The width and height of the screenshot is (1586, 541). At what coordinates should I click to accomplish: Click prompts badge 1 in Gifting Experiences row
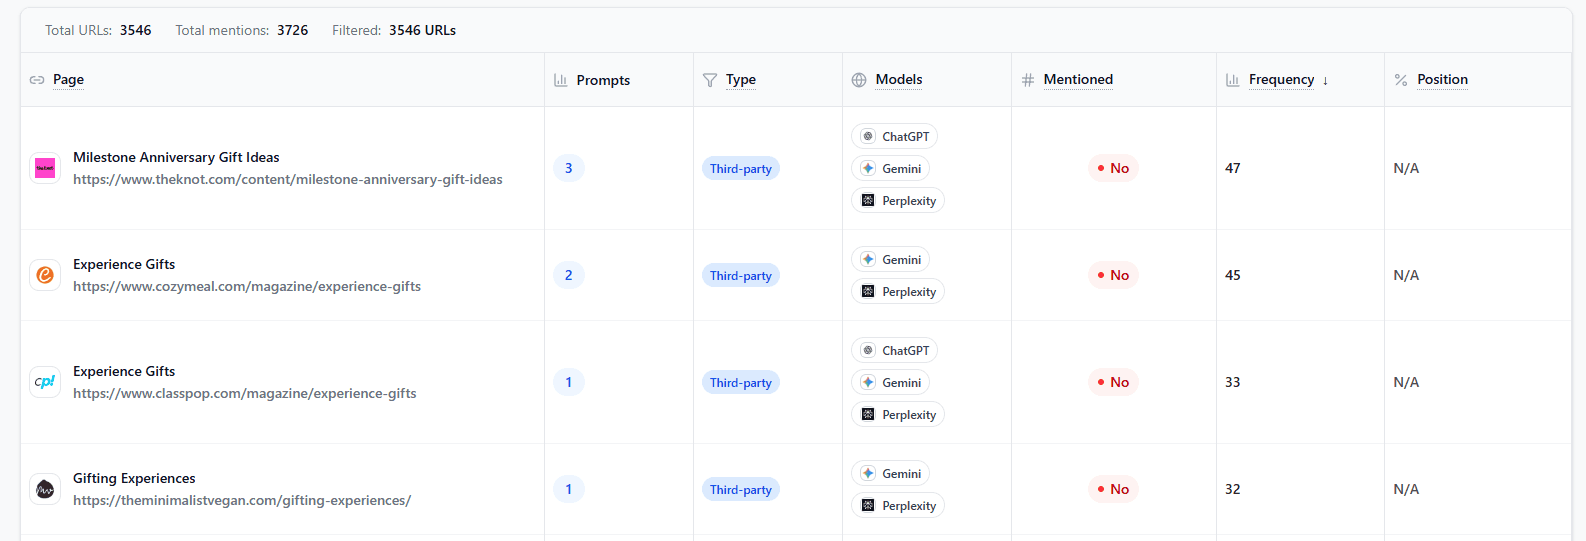click(569, 489)
